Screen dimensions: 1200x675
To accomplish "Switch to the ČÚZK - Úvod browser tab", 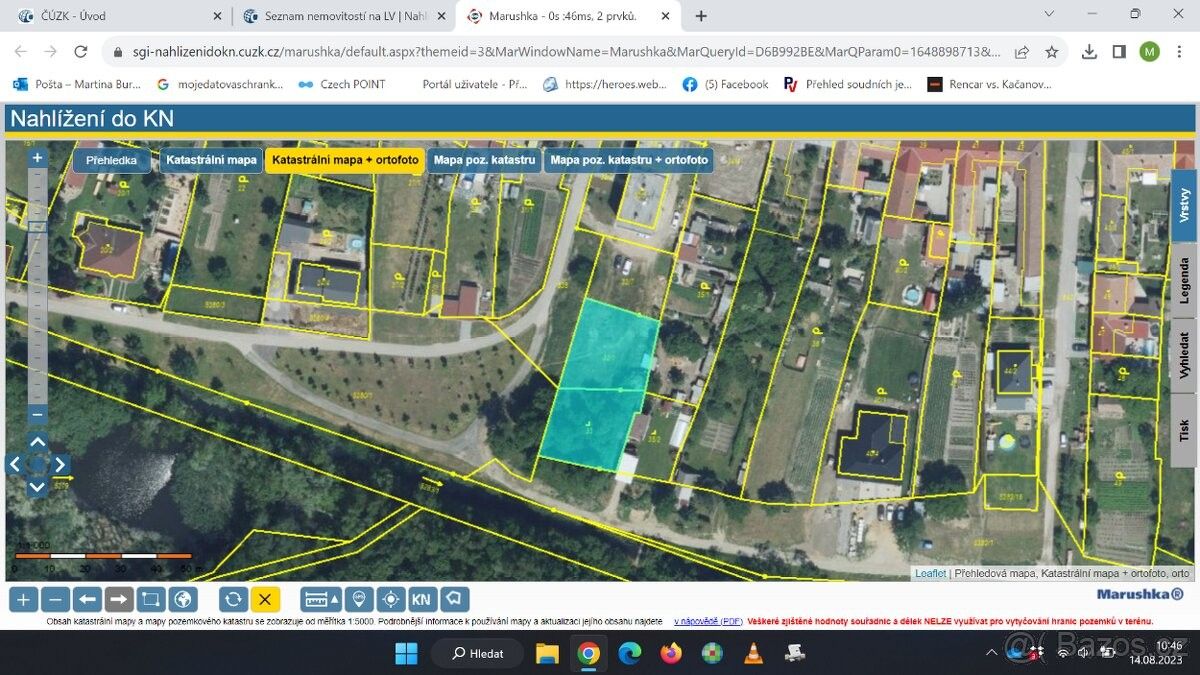I will pyautogui.click(x=116, y=16).
